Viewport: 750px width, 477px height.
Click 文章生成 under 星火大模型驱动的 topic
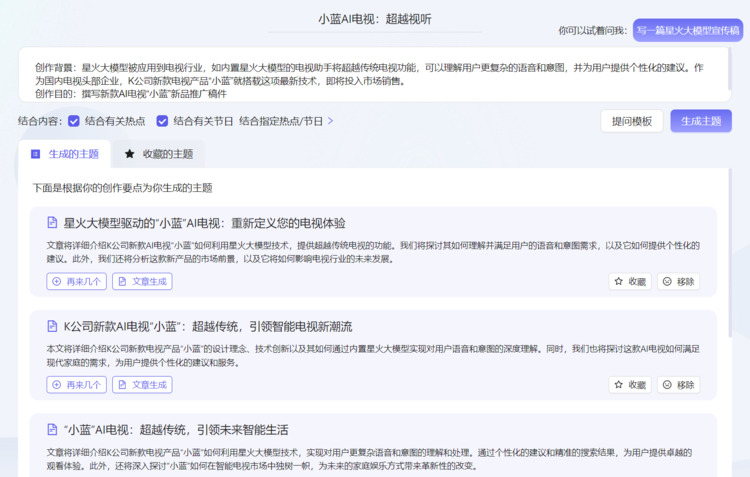point(142,281)
